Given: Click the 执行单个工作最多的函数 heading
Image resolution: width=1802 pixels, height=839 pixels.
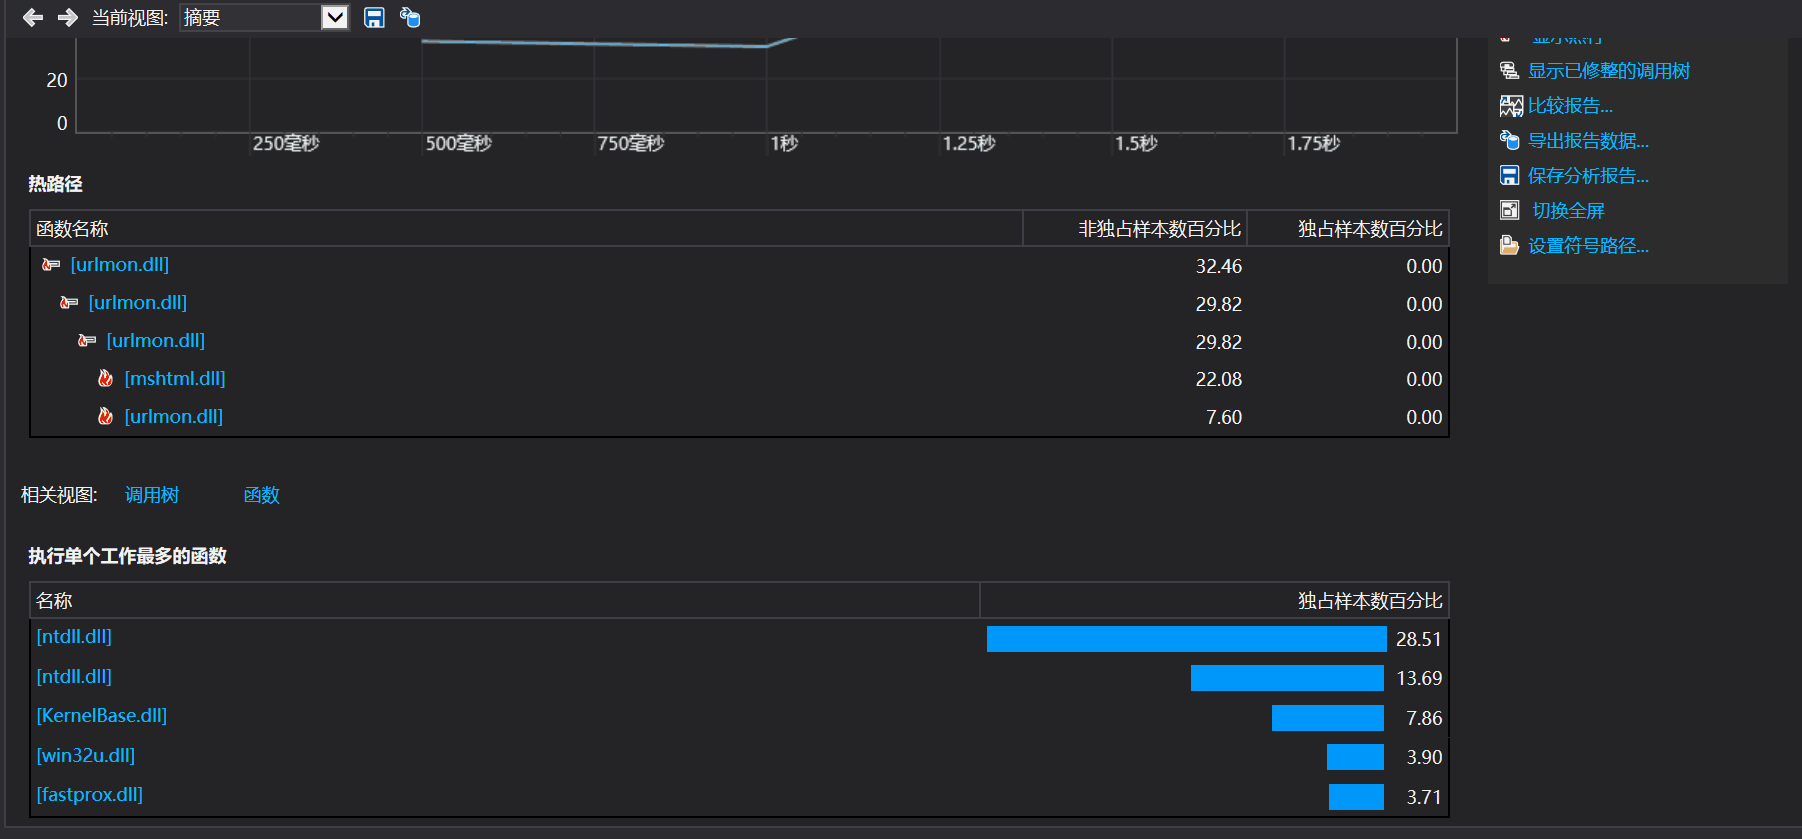Looking at the screenshot, I should [x=127, y=556].
